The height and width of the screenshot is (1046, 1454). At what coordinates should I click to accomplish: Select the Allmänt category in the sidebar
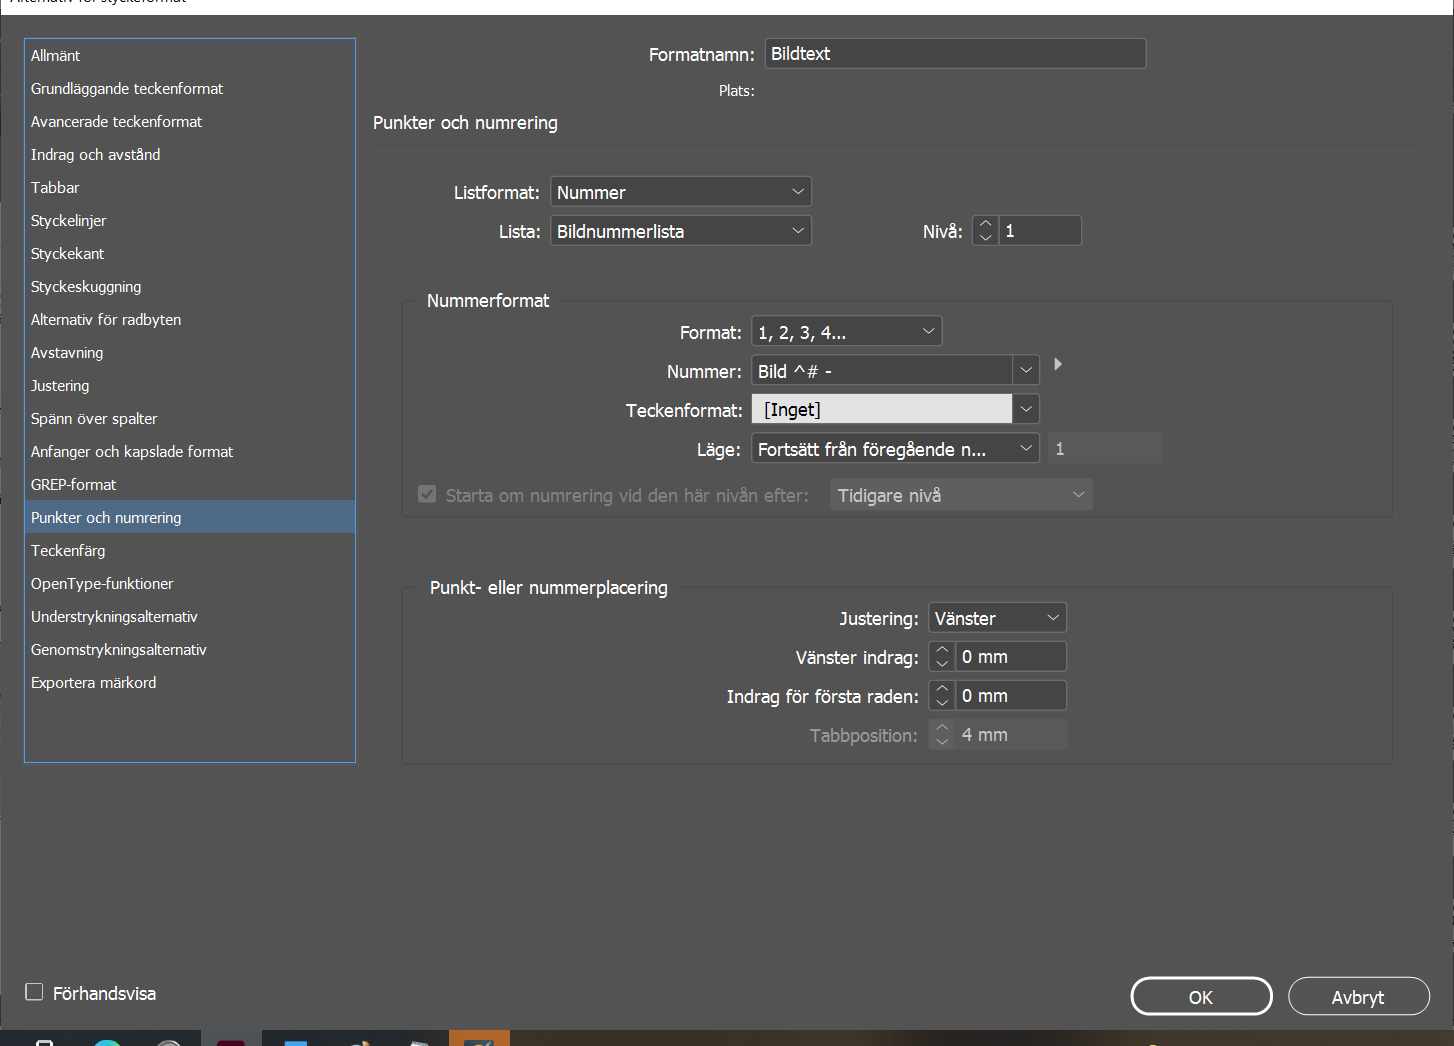click(x=55, y=55)
